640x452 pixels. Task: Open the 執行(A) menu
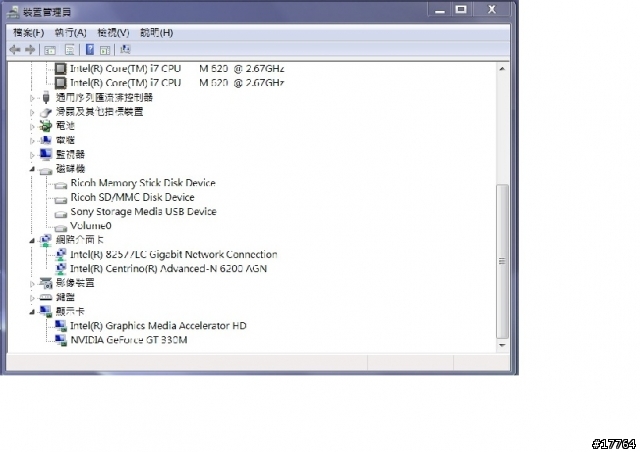(x=71, y=33)
